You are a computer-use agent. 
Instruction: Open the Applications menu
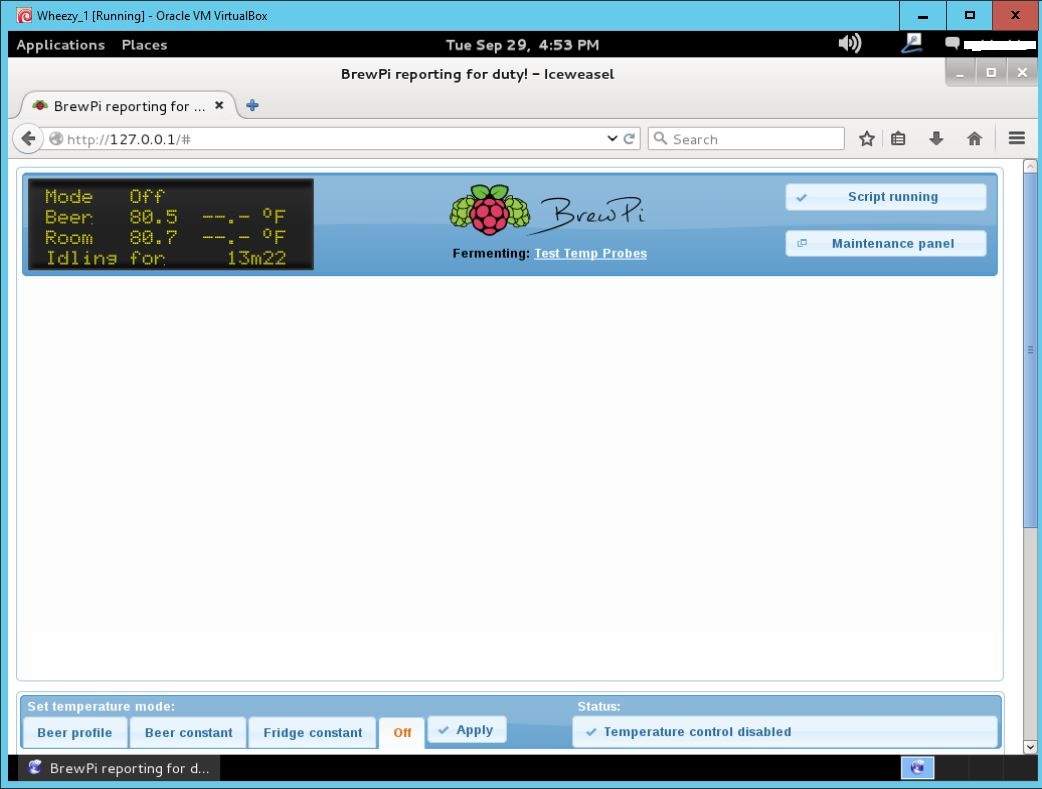pyautogui.click(x=60, y=45)
